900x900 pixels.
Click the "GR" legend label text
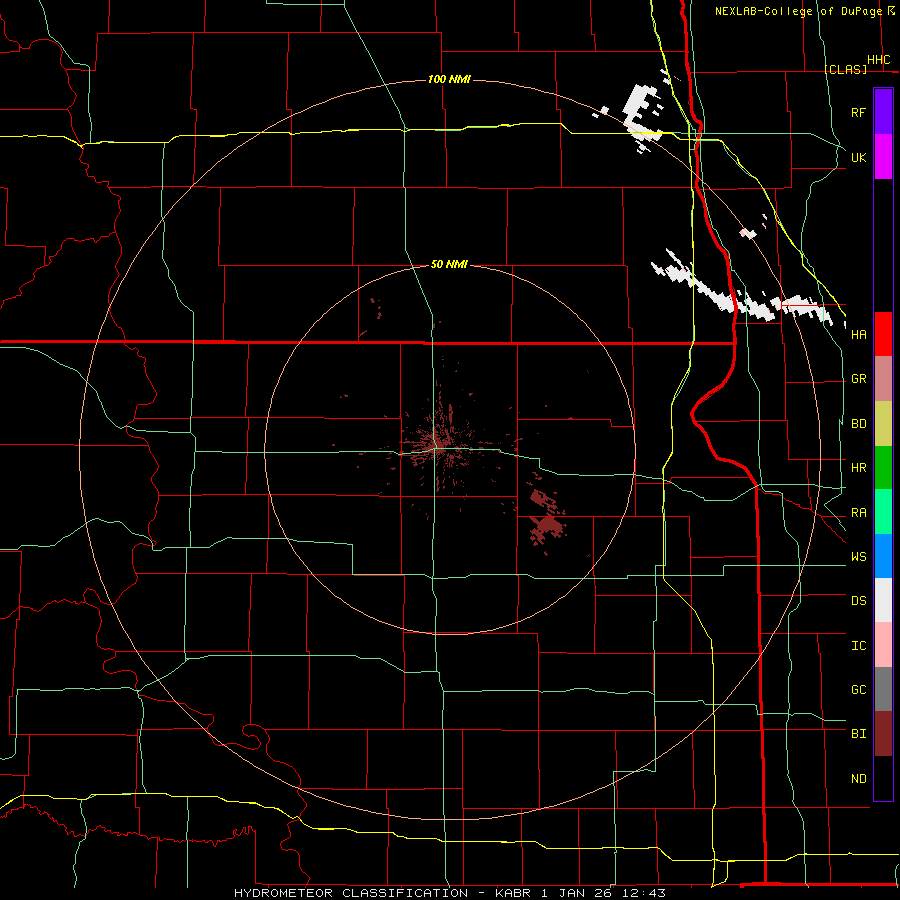tap(858, 379)
